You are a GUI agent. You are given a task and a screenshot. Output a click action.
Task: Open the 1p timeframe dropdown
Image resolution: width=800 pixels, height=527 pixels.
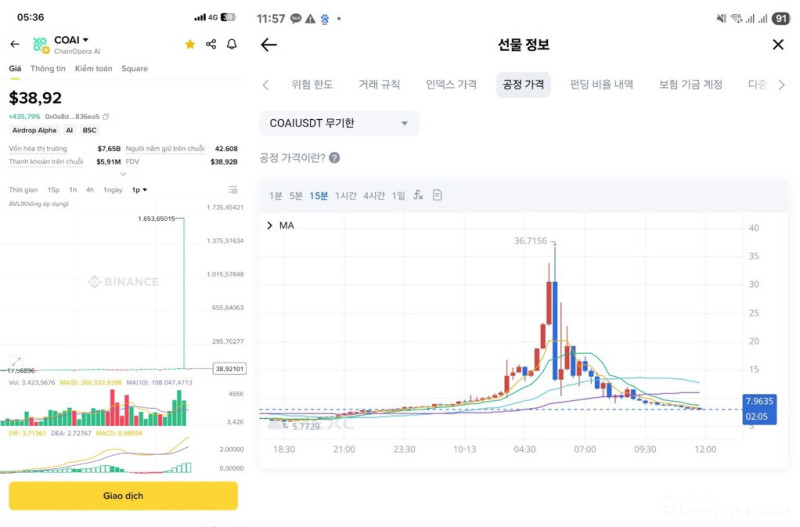pyautogui.click(x=139, y=189)
